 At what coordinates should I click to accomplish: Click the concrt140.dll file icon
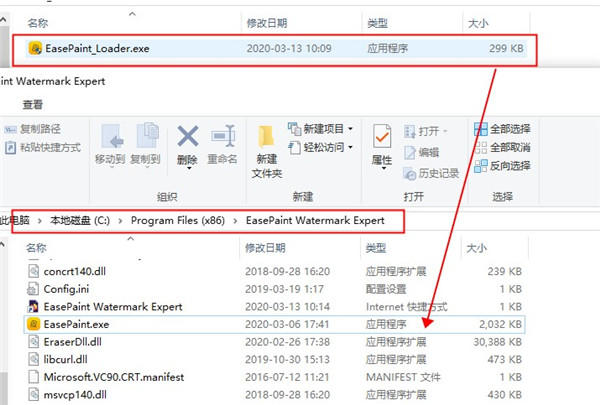pyautogui.click(x=34, y=271)
